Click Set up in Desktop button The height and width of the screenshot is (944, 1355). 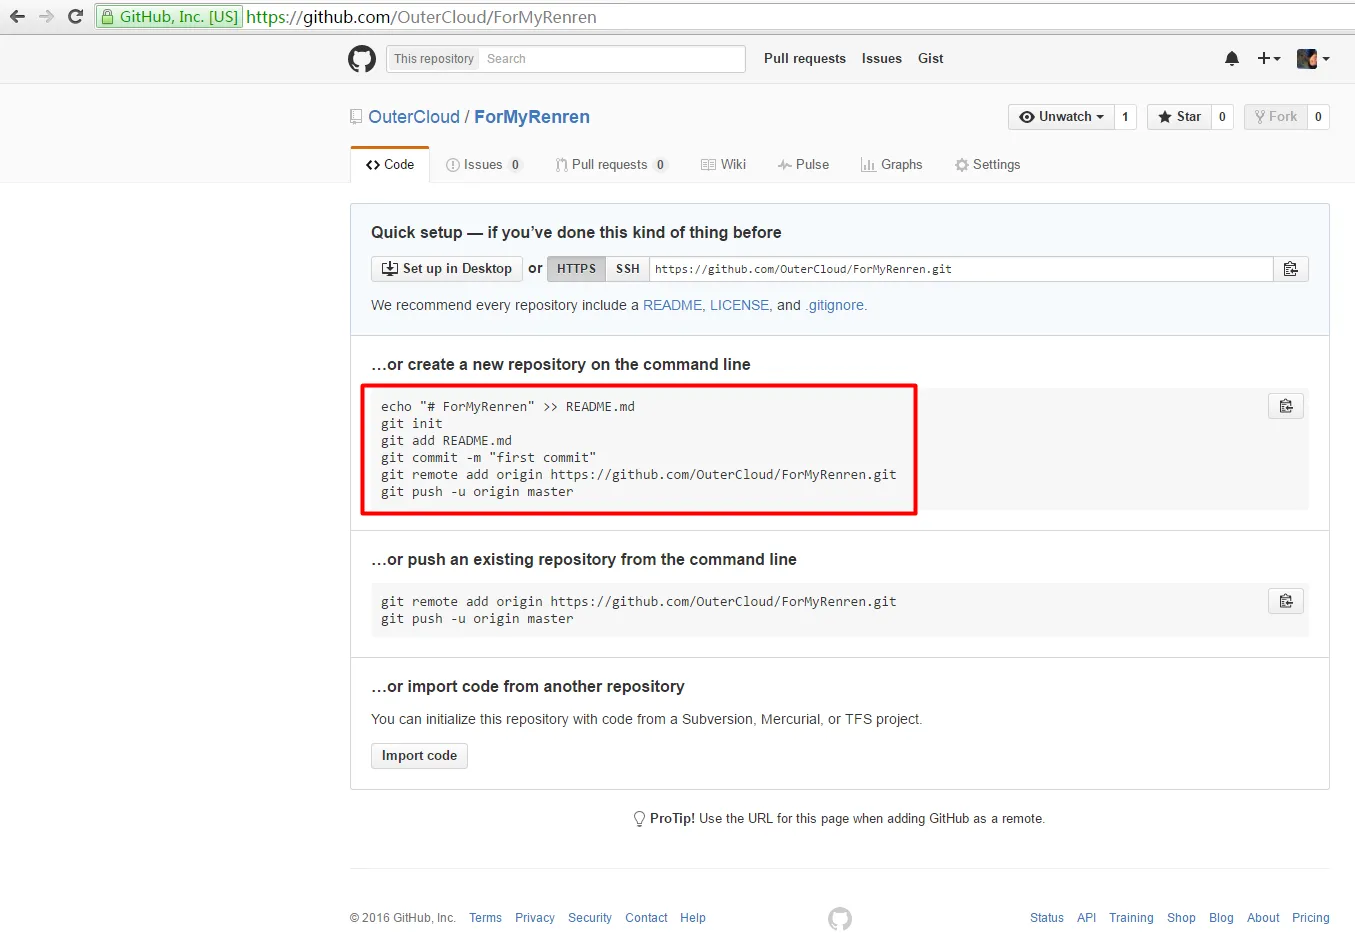(447, 269)
